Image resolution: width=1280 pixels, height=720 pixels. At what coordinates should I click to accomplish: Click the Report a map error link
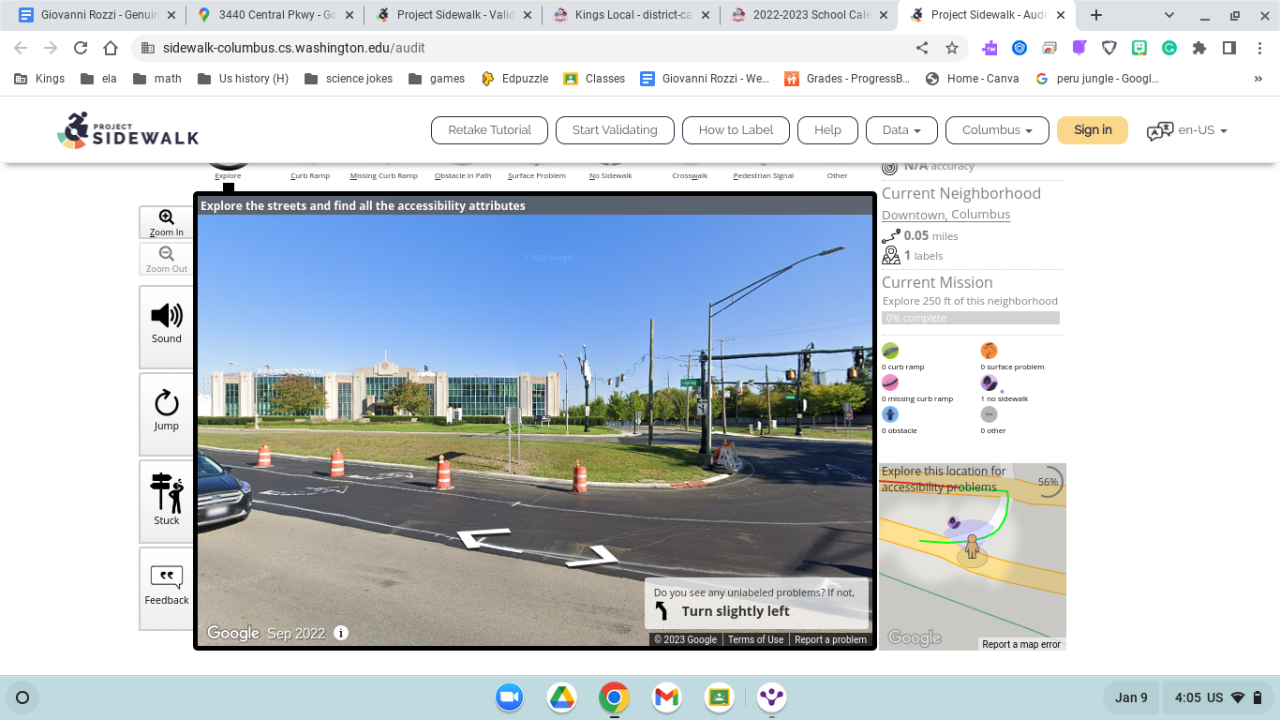click(x=1021, y=645)
